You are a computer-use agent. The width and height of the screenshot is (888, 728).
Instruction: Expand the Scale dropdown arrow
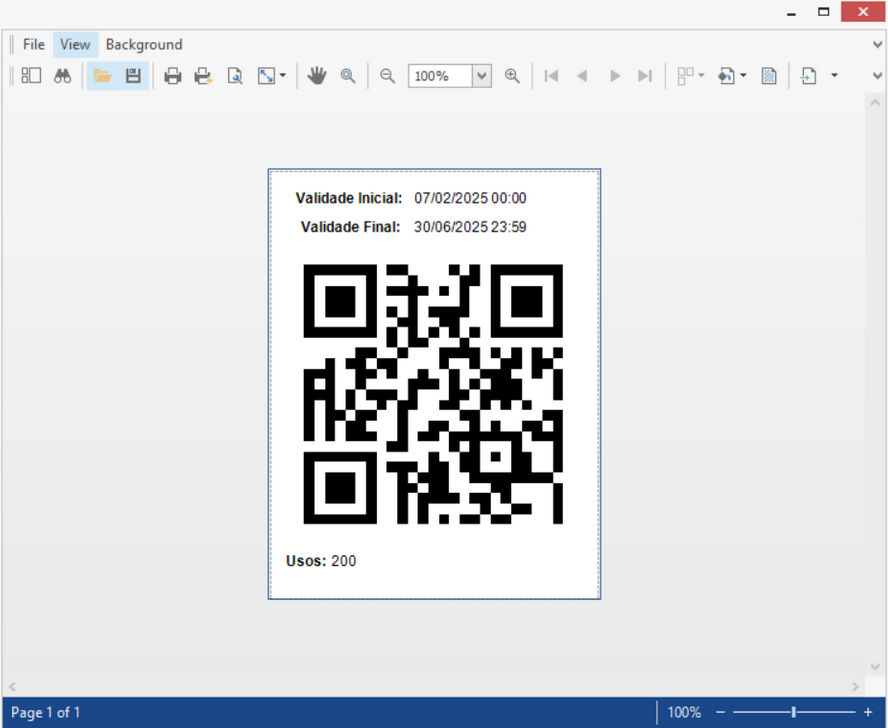pyautogui.click(x=283, y=75)
